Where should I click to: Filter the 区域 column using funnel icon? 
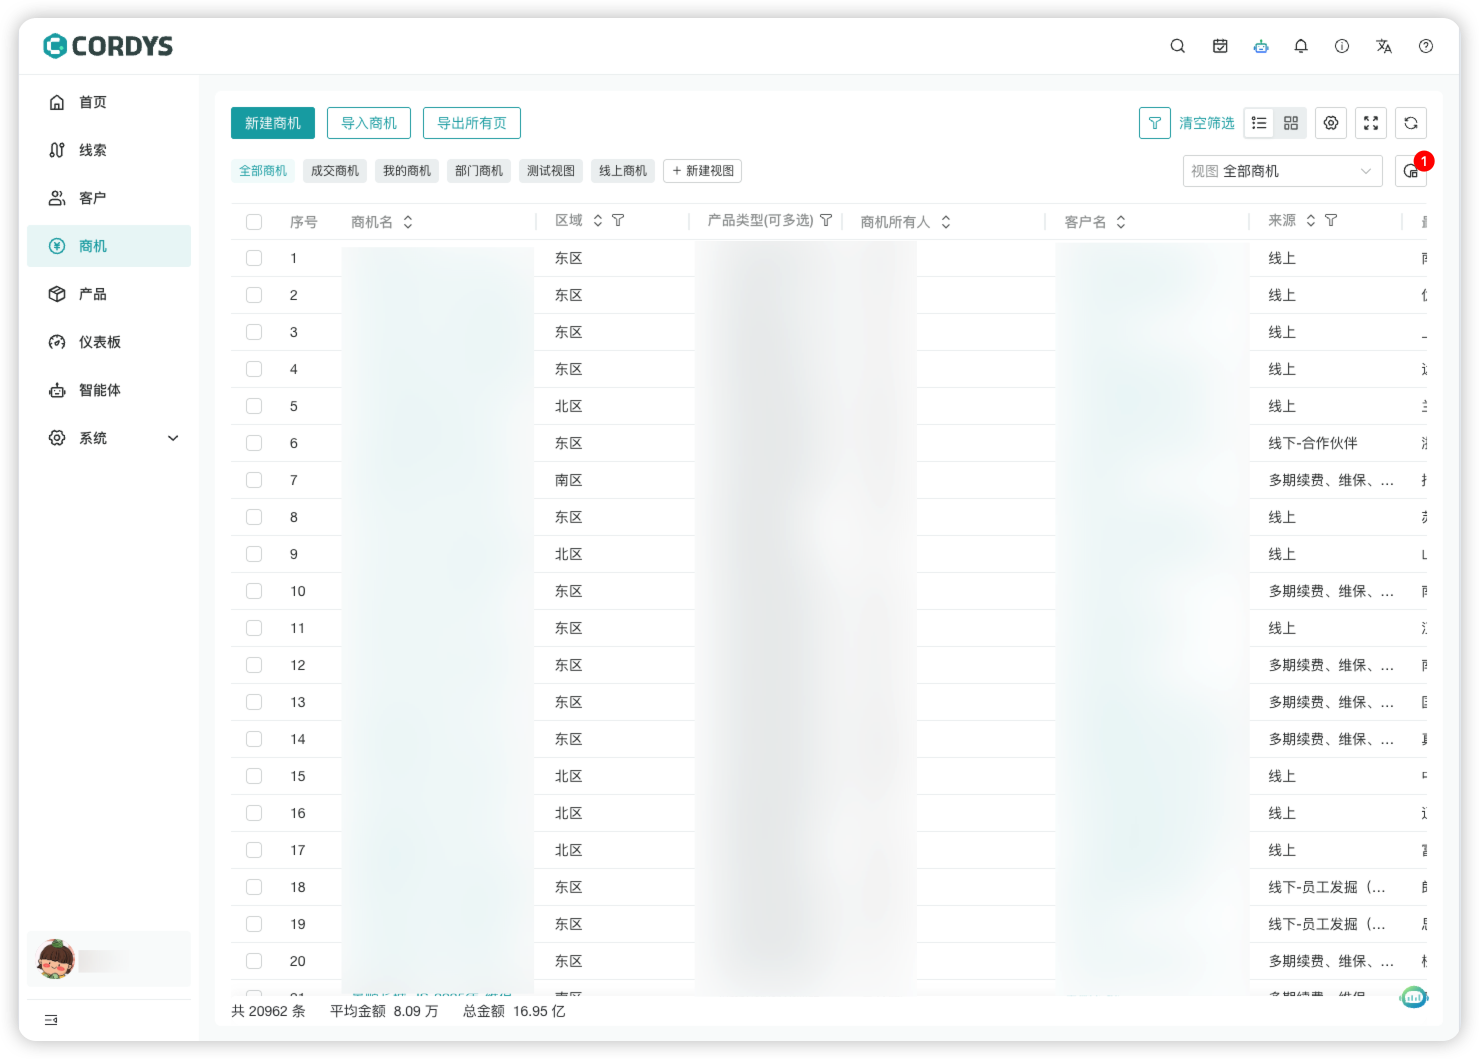tap(618, 221)
